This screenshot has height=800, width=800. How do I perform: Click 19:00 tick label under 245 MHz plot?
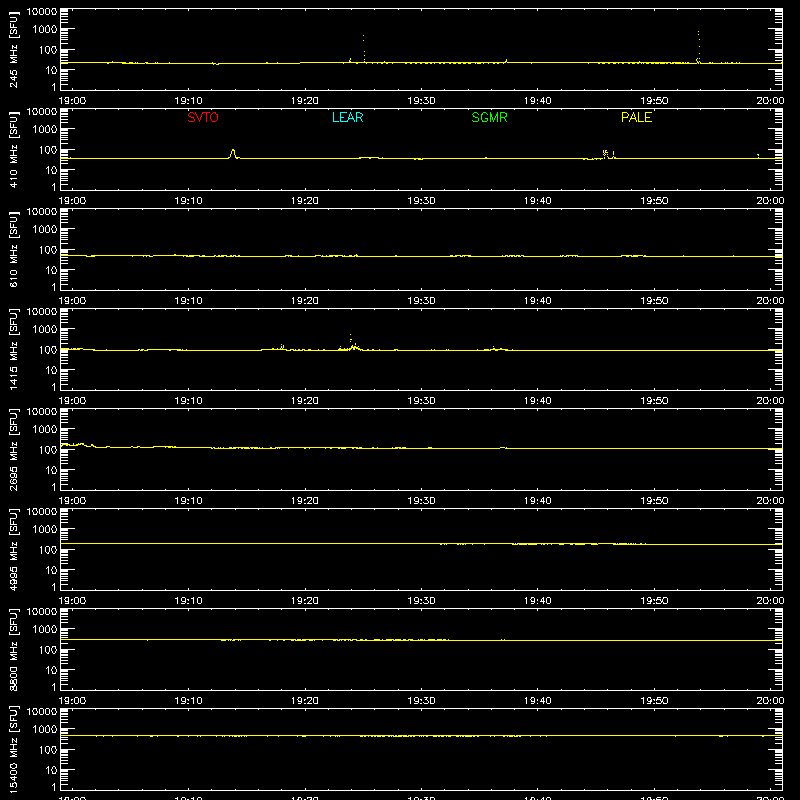point(72,101)
